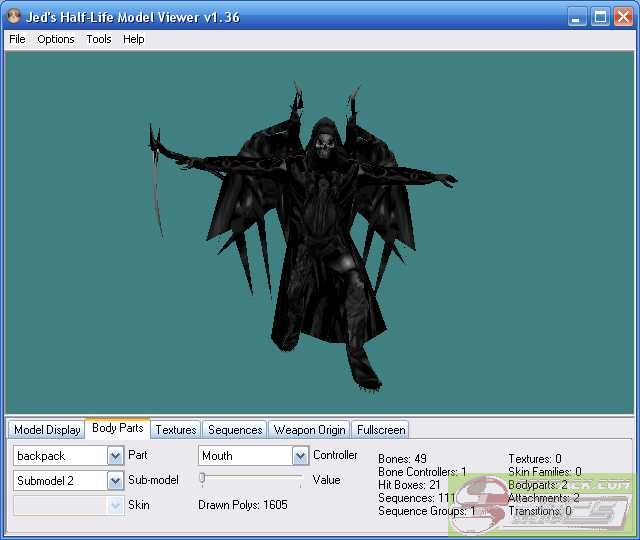640x540 pixels.
Task: Switch to the Textures tab
Action: click(176, 430)
